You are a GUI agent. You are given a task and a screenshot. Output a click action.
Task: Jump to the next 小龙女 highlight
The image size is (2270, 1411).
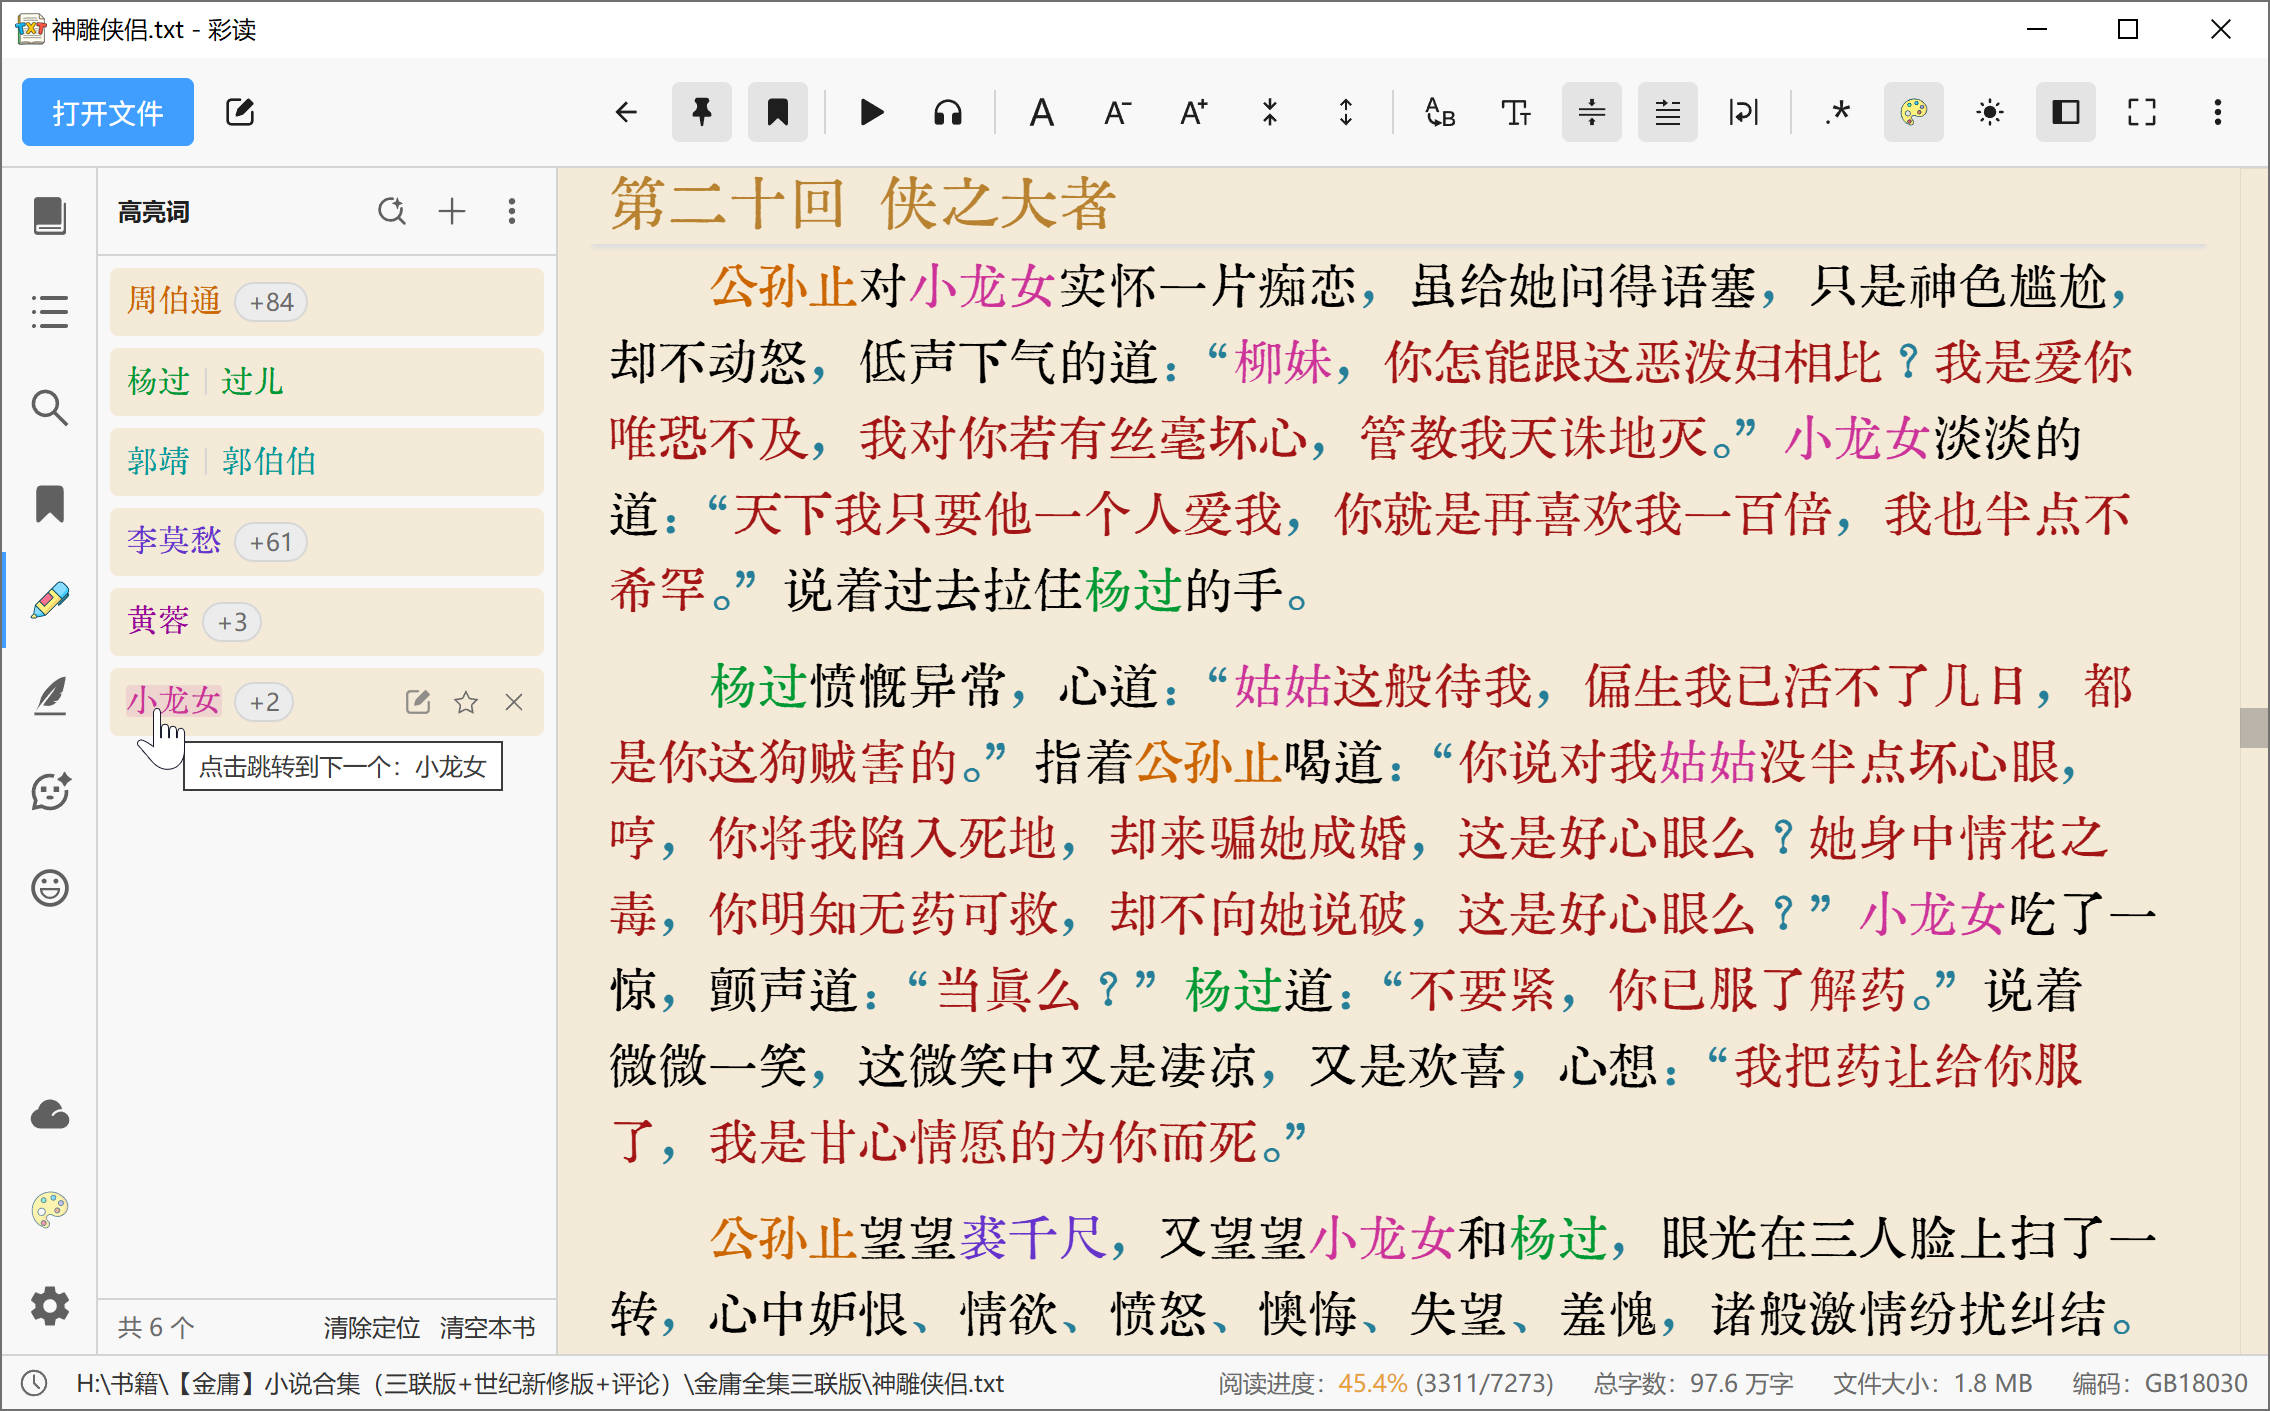point(174,701)
